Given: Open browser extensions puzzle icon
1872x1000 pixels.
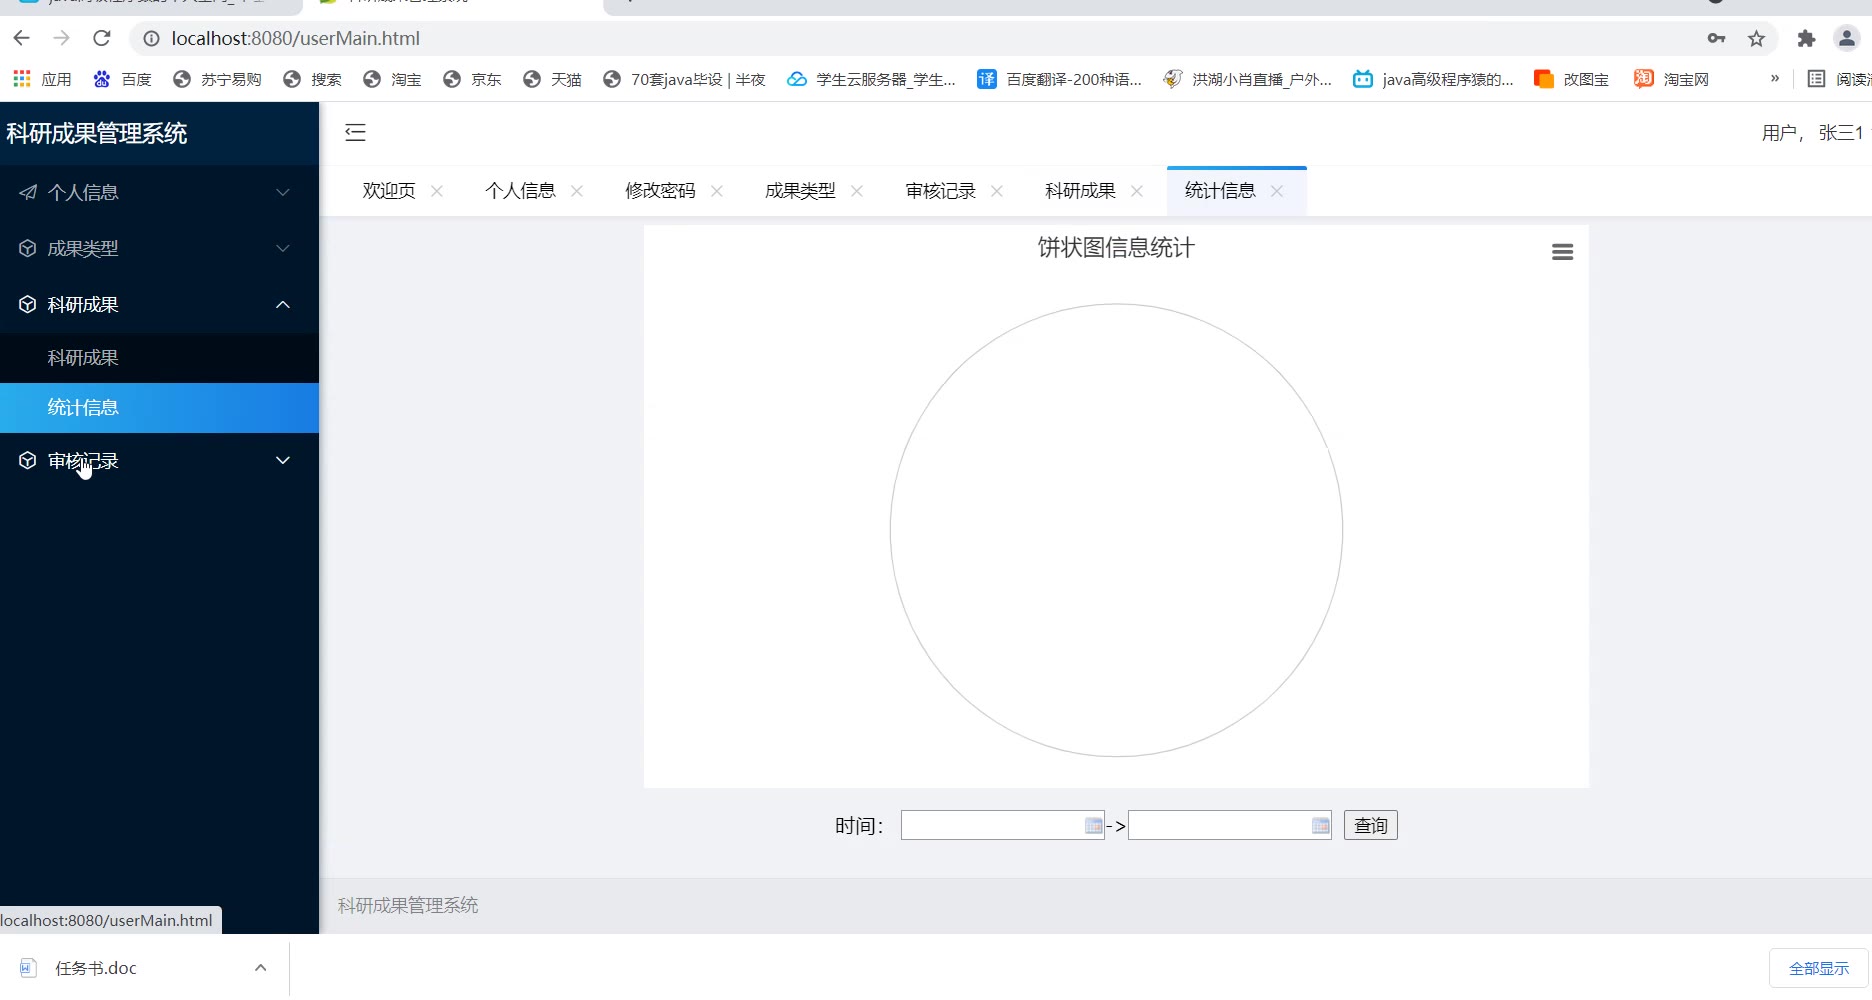Looking at the screenshot, I should tap(1805, 38).
